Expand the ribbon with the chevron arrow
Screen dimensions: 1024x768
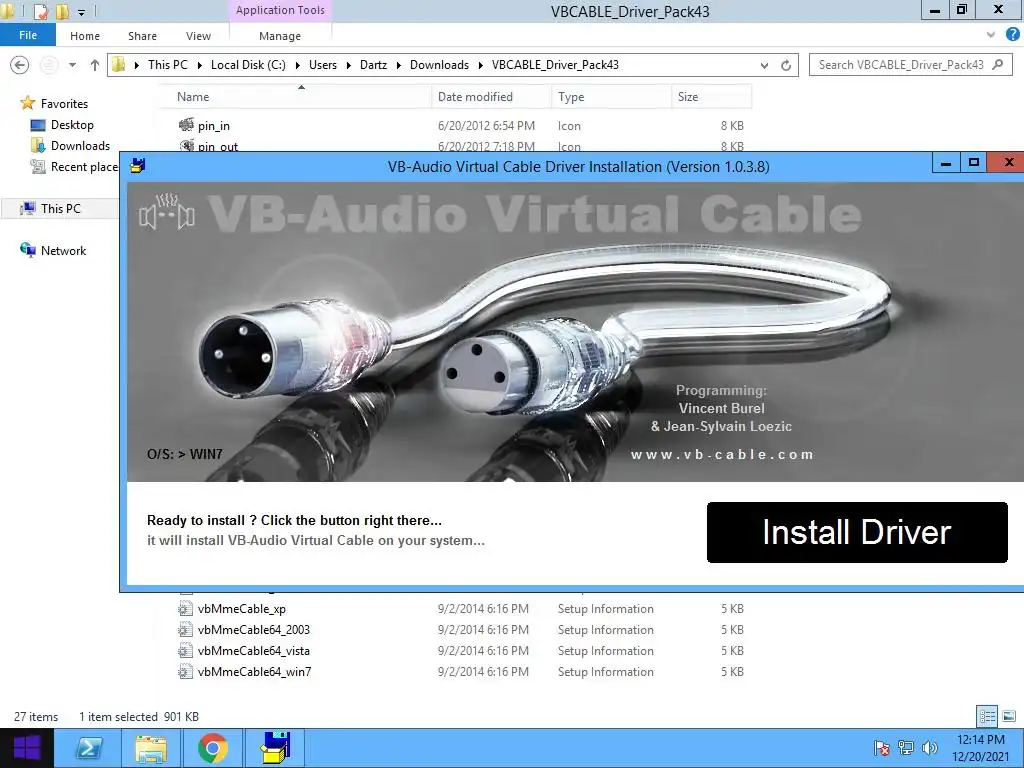991,35
